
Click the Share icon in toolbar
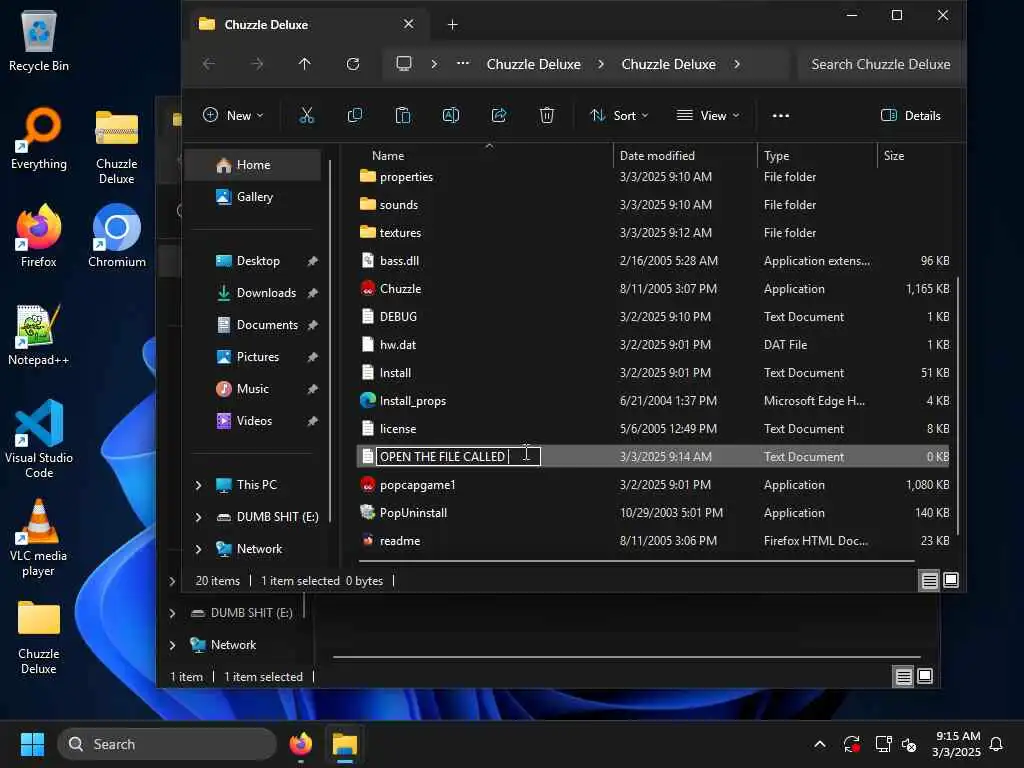(499, 116)
